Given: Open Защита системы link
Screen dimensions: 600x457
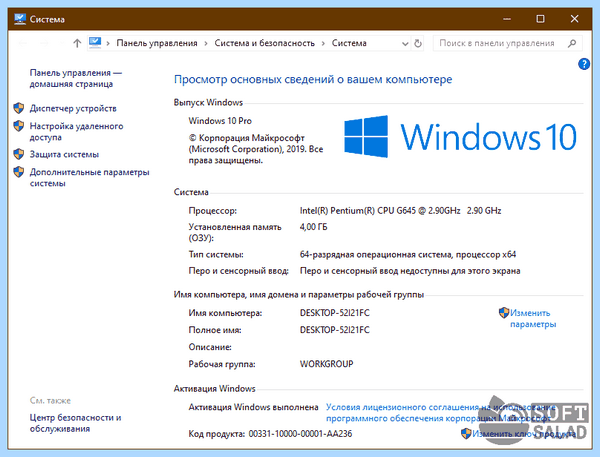Looking at the screenshot, I should (64, 154).
